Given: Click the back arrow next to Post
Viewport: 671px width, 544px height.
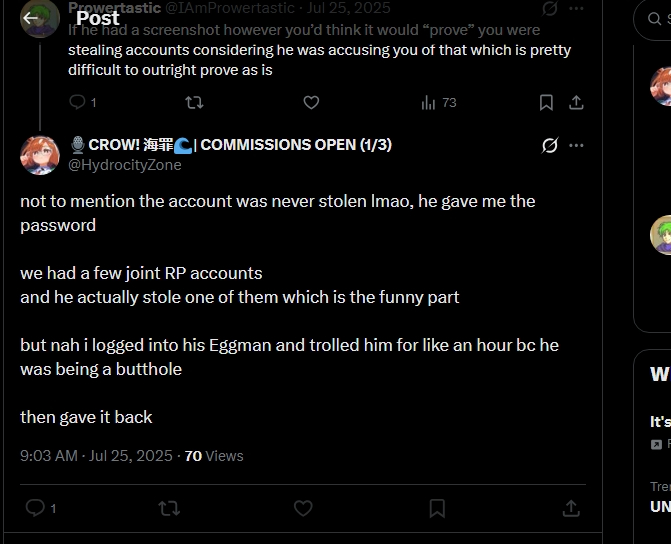Looking at the screenshot, I should (31, 17).
